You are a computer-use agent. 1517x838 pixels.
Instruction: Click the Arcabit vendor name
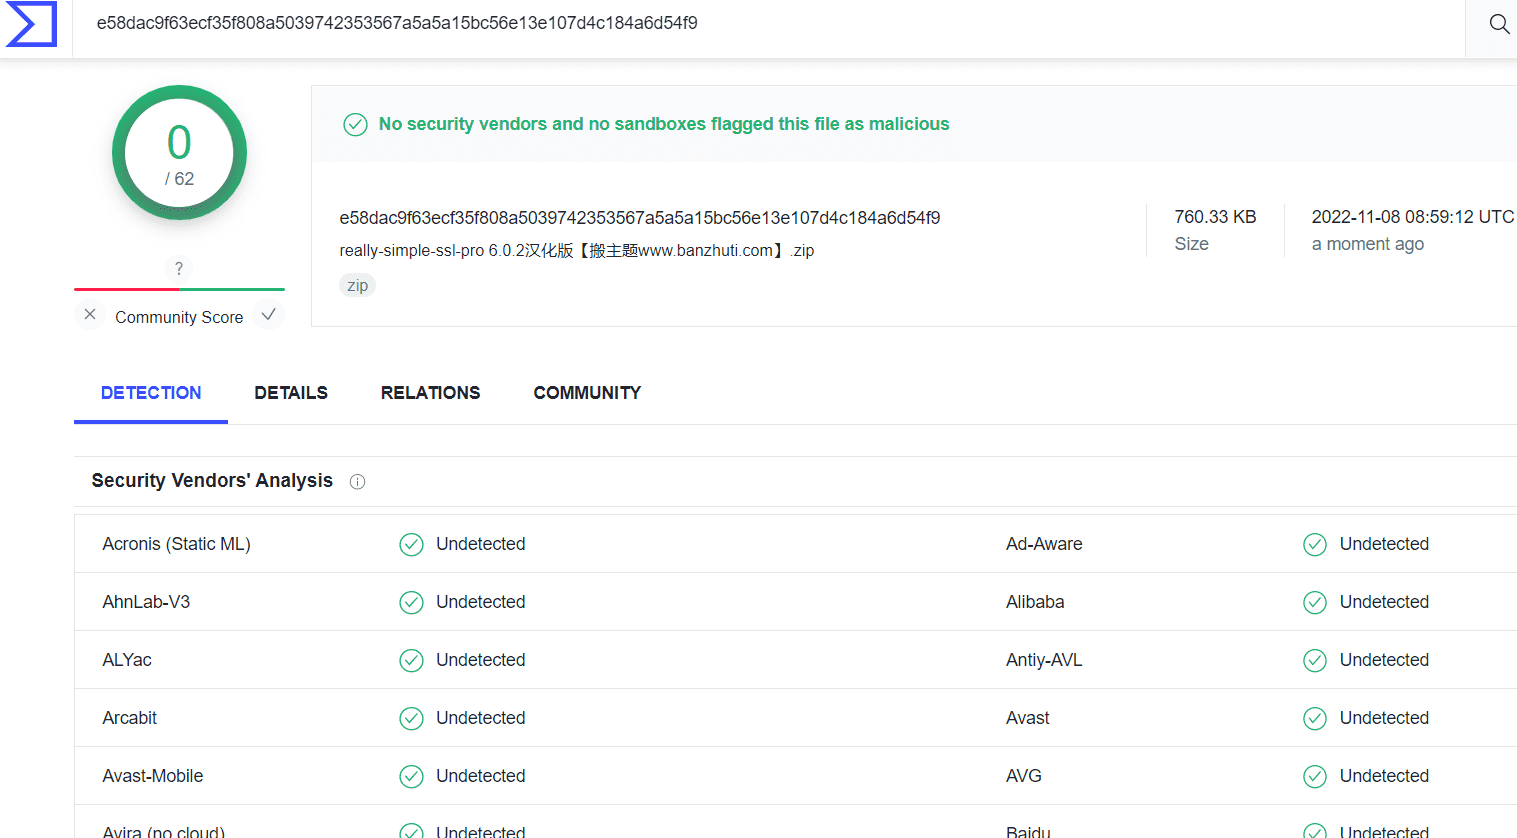(x=129, y=718)
